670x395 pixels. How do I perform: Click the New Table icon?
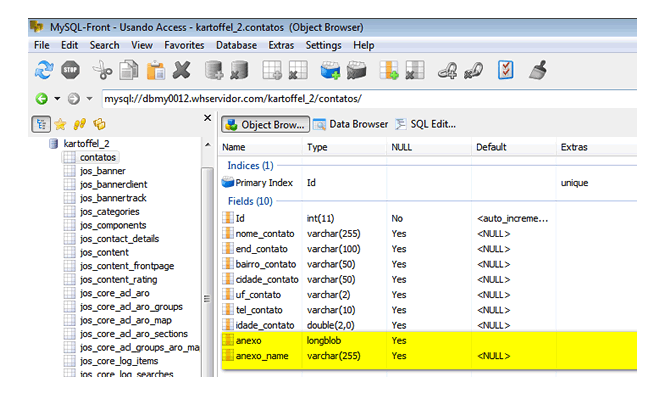[272, 70]
